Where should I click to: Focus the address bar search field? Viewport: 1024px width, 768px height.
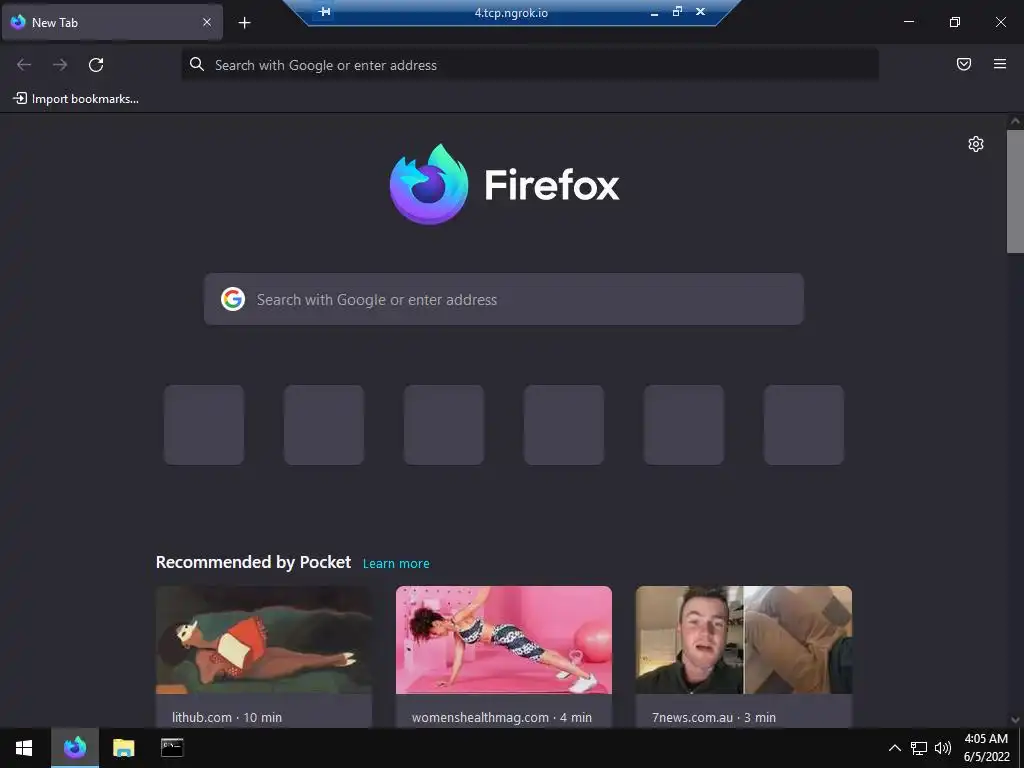click(530, 65)
